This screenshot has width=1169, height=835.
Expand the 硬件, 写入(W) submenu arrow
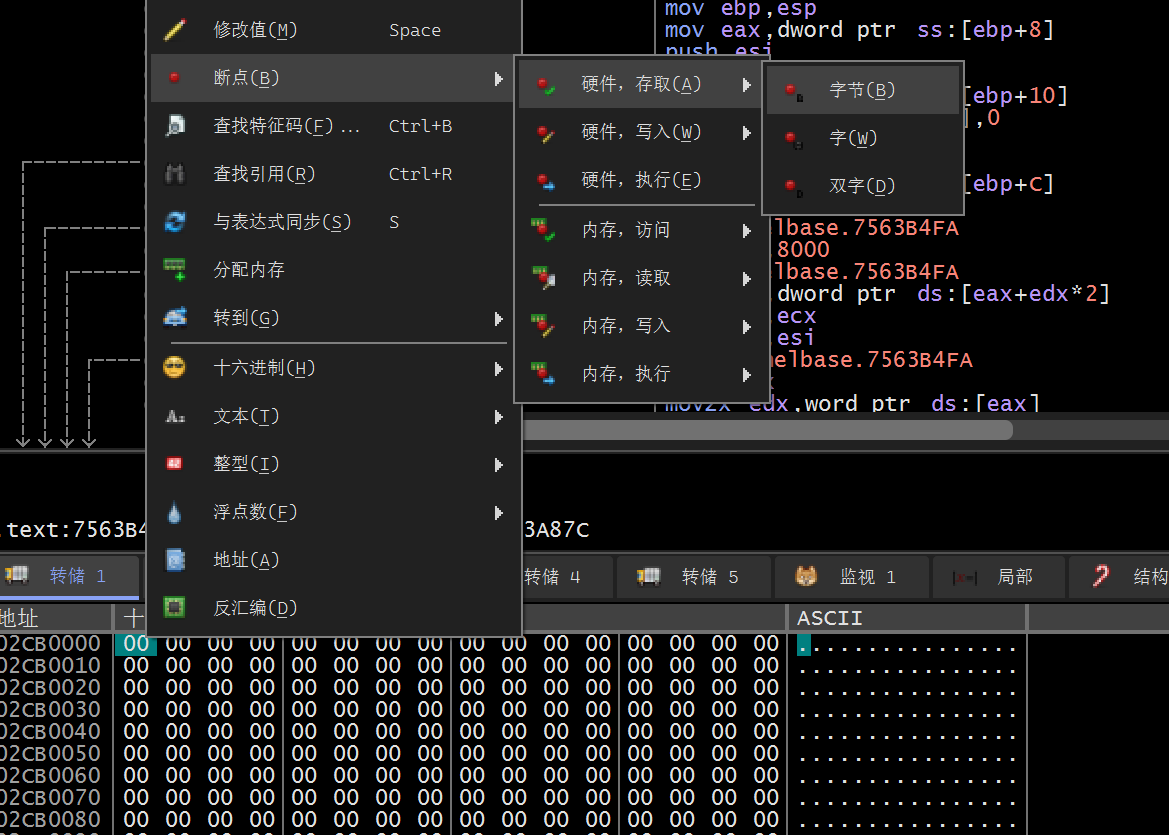(746, 133)
